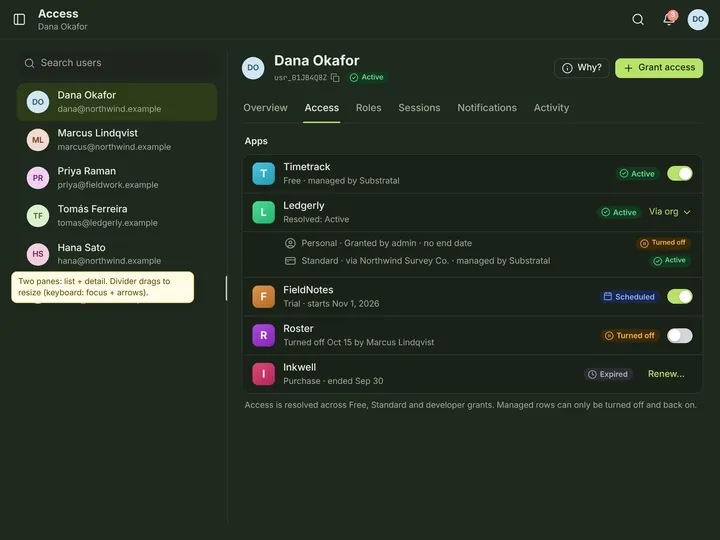Open the notifications bell

coord(669,19)
